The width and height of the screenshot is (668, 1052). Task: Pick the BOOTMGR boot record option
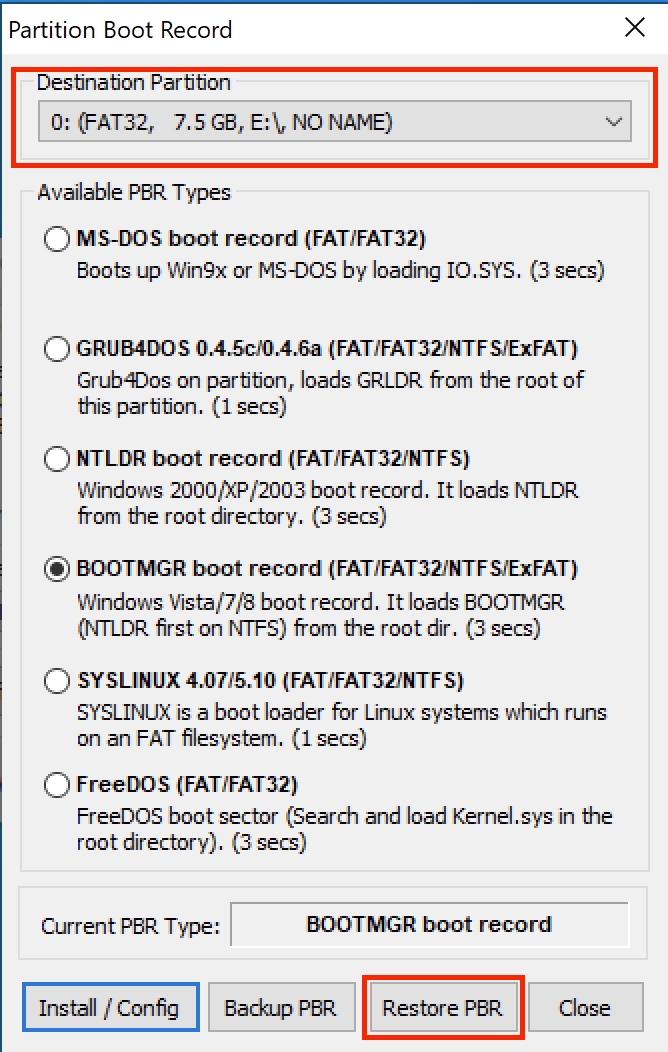[57, 569]
